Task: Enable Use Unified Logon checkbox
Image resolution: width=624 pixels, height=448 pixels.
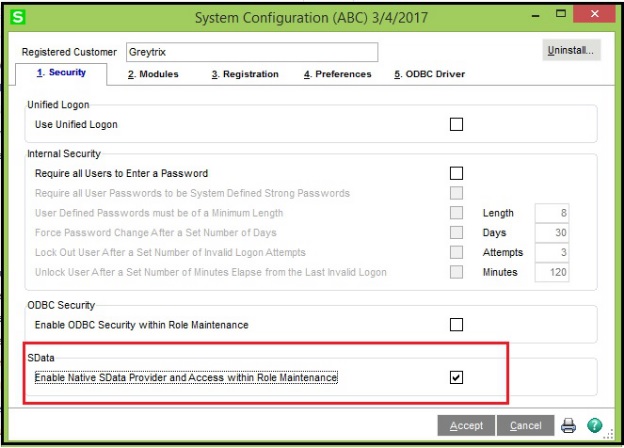Action: (x=456, y=124)
